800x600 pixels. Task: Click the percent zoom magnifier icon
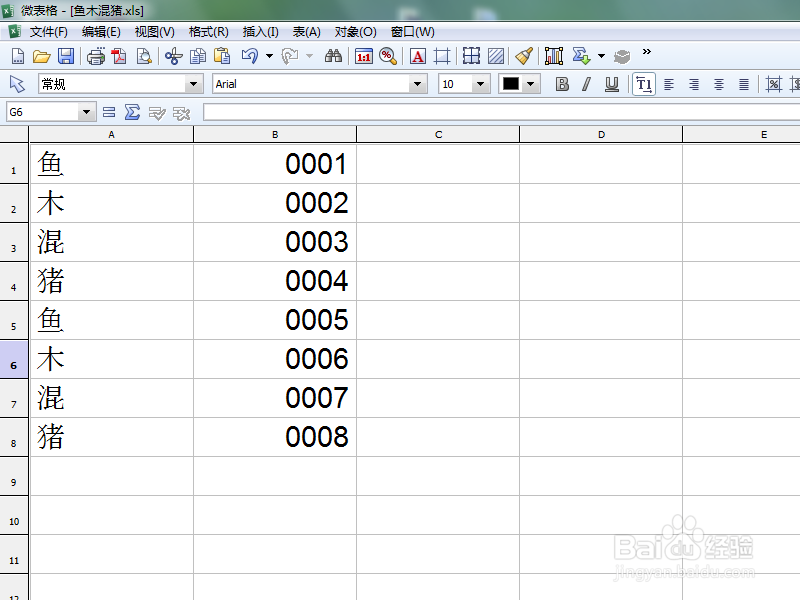pos(388,56)
